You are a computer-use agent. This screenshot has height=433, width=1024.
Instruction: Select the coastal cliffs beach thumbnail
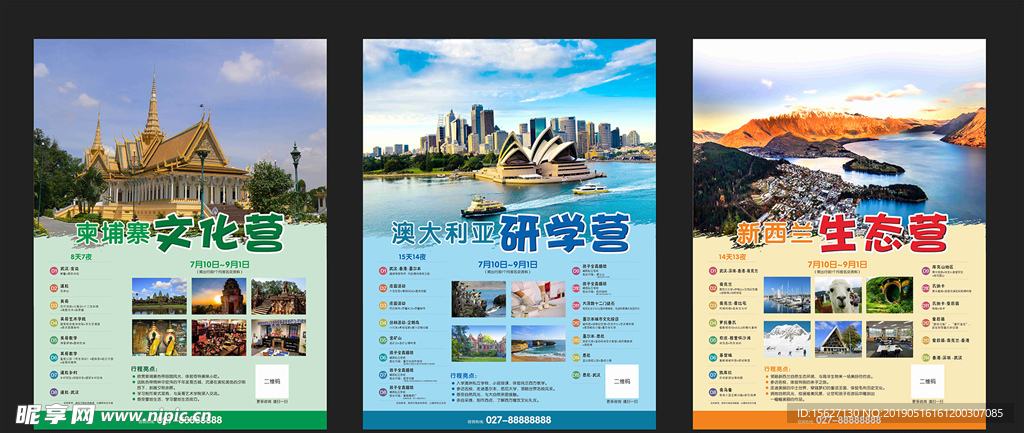[538, 343]
